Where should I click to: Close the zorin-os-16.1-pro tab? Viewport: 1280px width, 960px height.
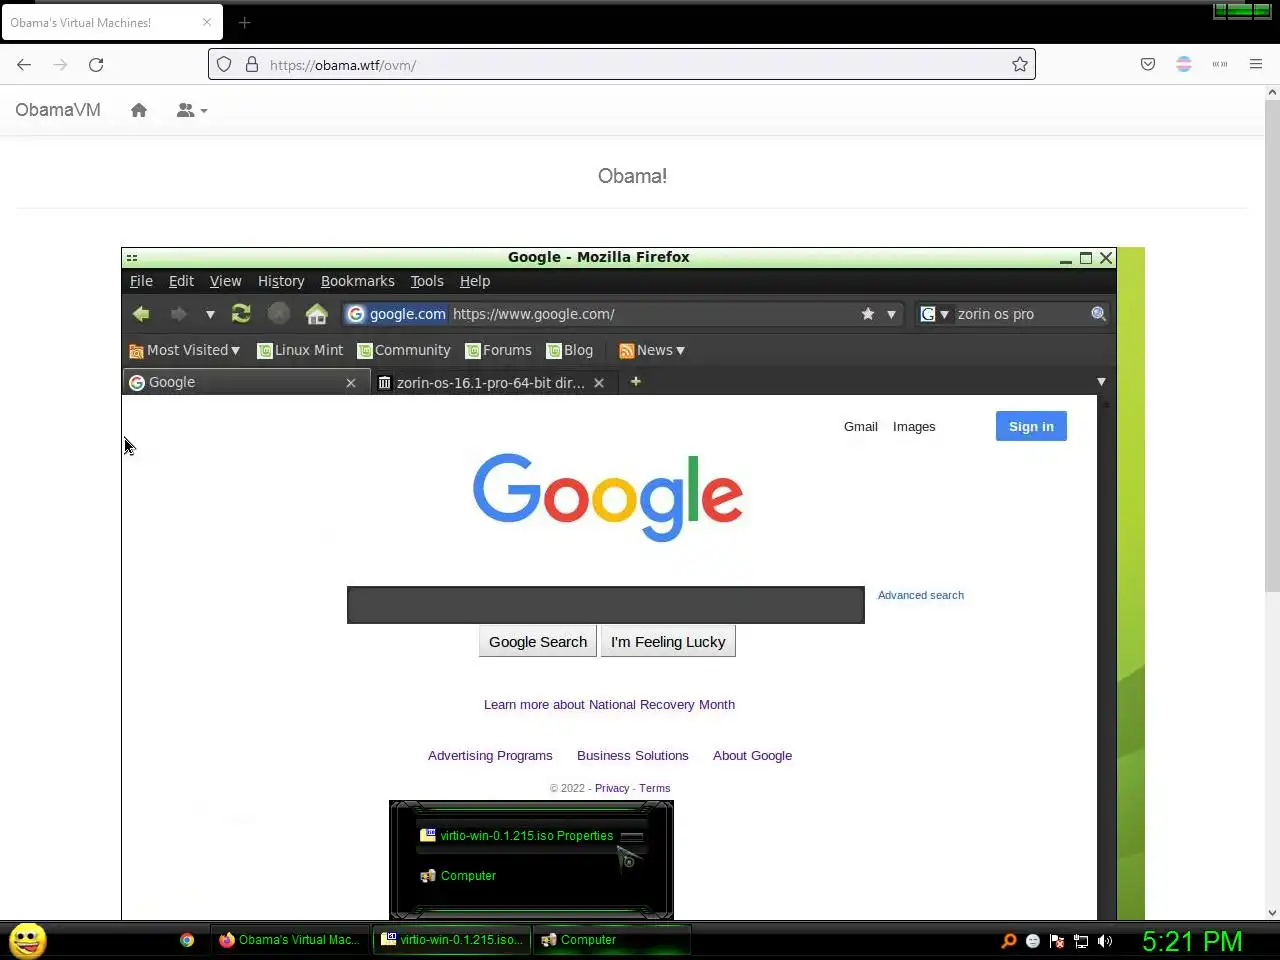click(x=599, y=383)
